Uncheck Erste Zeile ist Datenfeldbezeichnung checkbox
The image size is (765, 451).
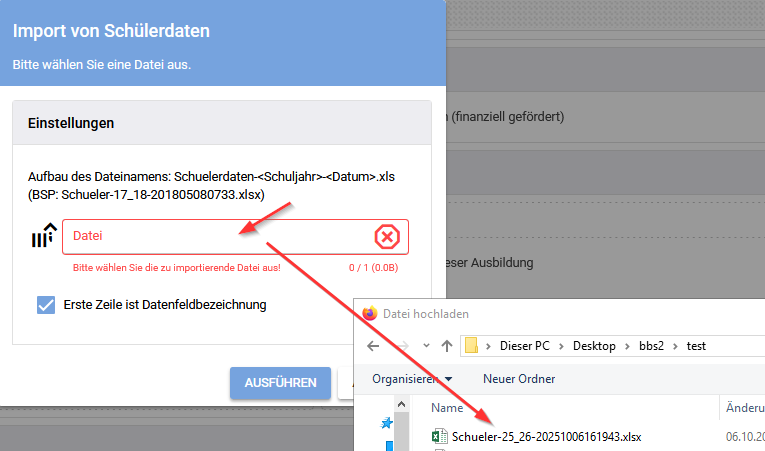coord(46,305)
